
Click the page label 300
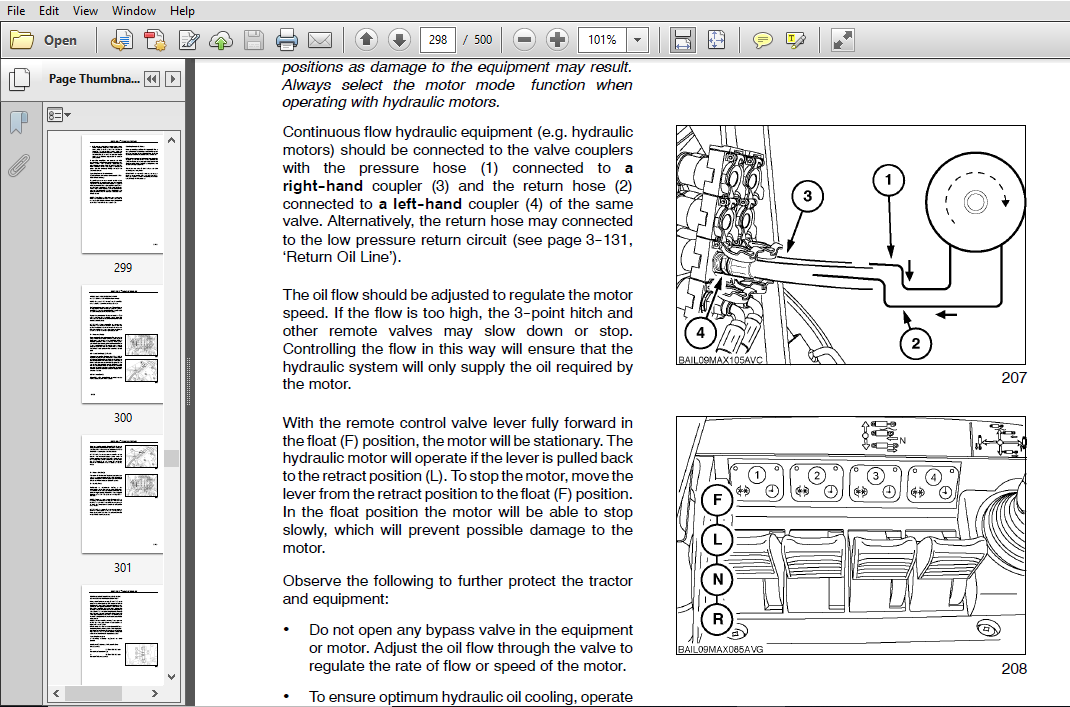[x=123, y=418]
